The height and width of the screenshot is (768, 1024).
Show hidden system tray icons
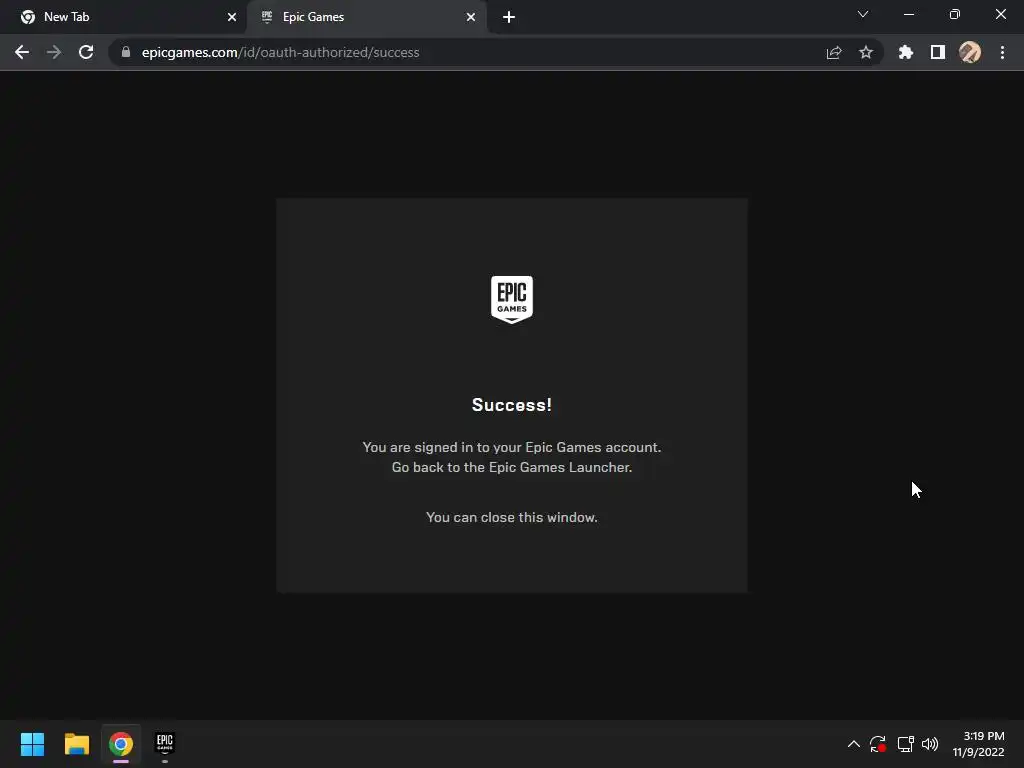(x=854, y=744)
